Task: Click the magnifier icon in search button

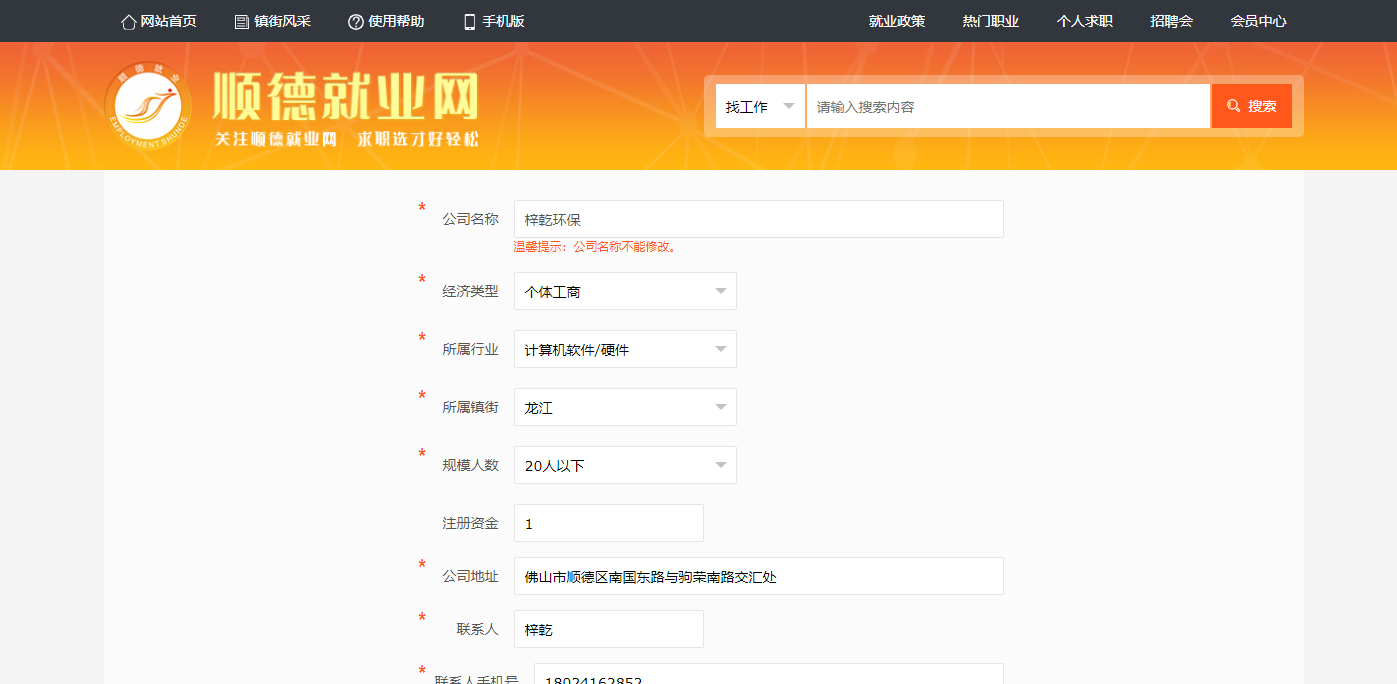Action: (1233, 106)
